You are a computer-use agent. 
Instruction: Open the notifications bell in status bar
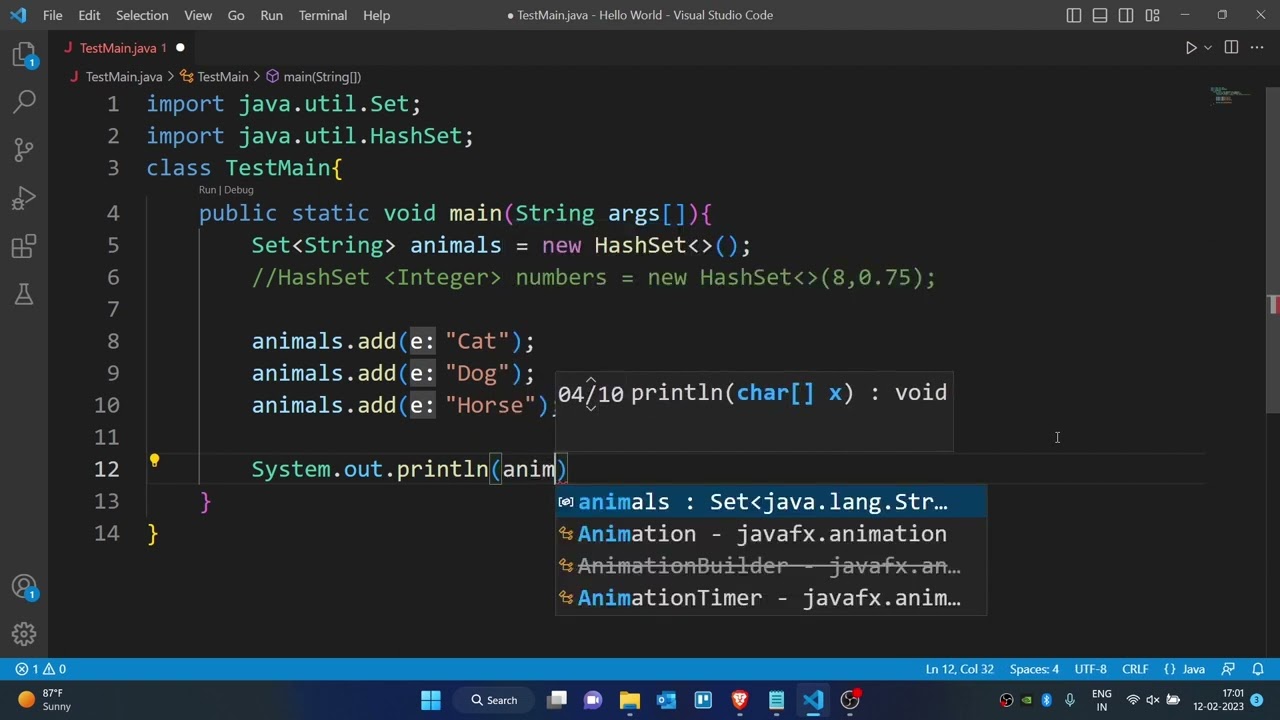point(1259,669)
